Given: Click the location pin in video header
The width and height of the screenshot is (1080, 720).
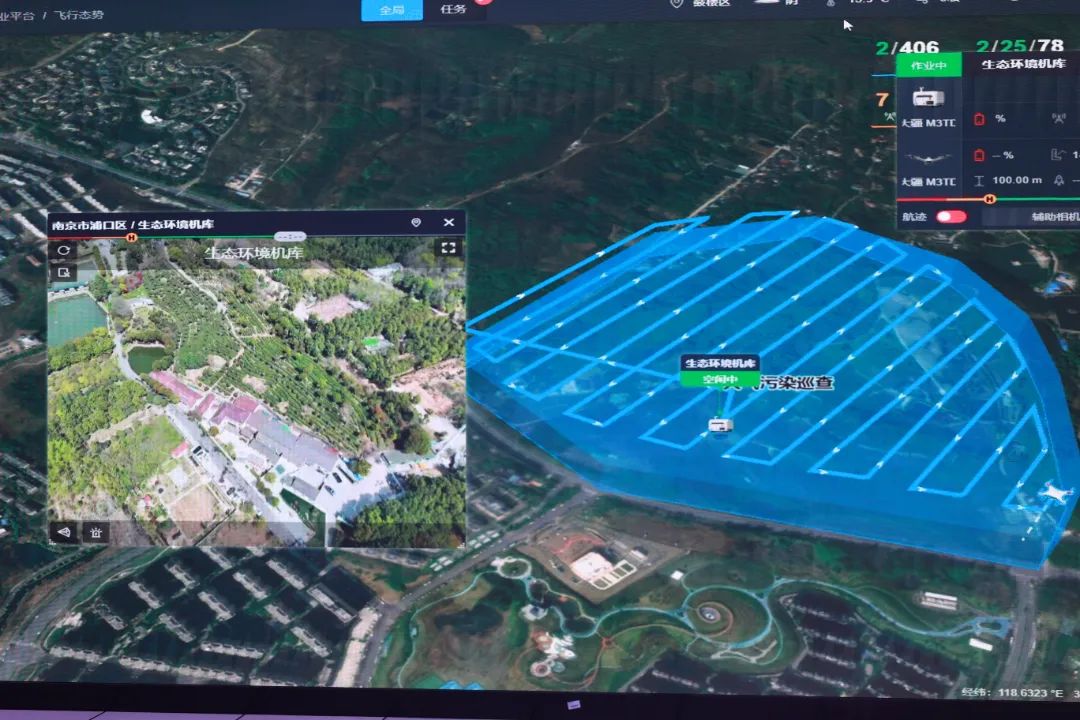Looking at the screenshot, I should pyautogui.click(x=416, y=223).
